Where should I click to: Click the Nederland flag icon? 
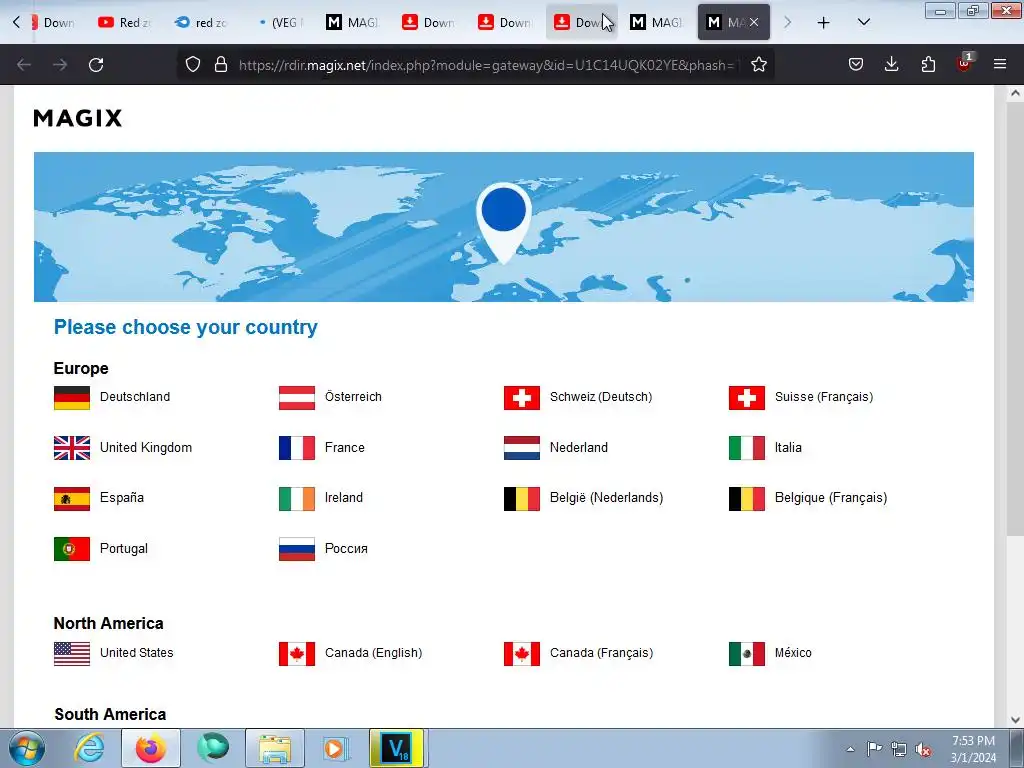[x=522, y=448]
